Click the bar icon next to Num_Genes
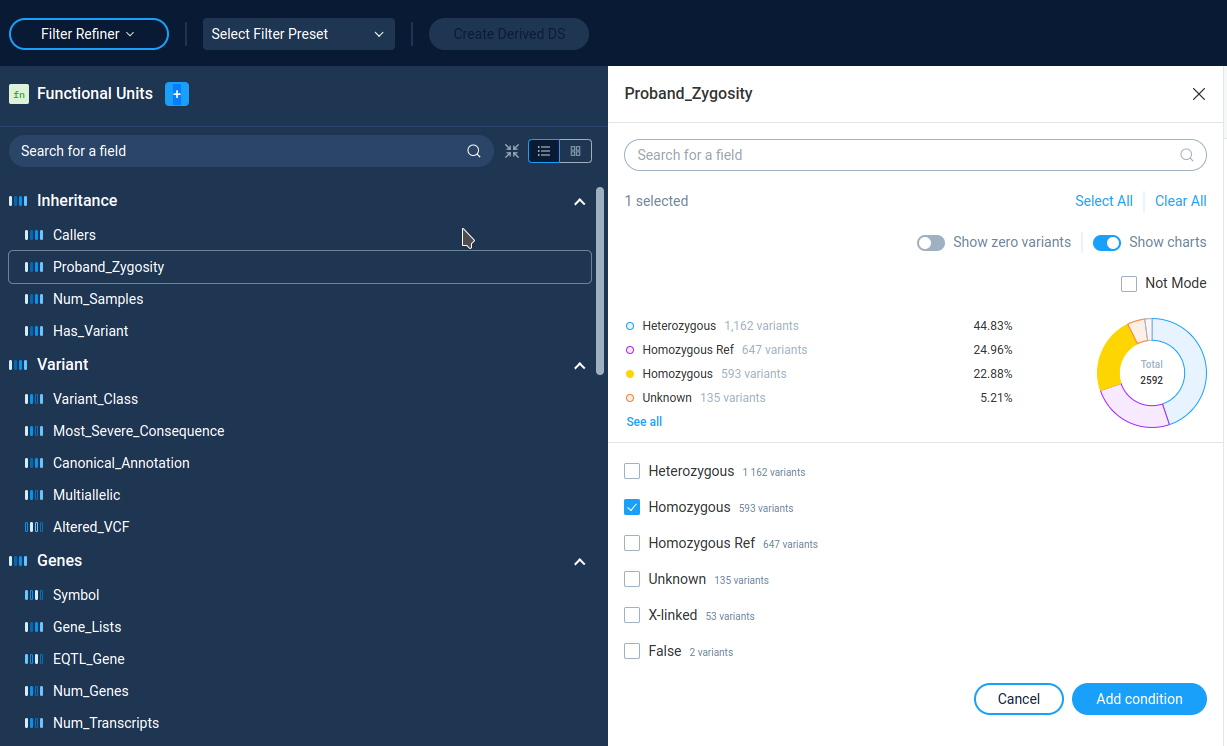The width and height of the screenshot is (1227, 746). pos(34,691)
